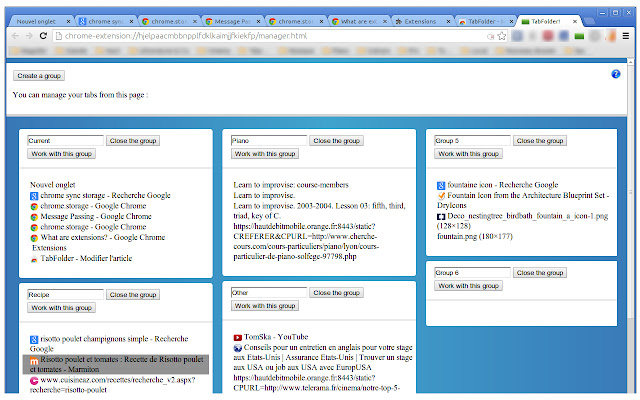This screenshot has height=400, width=640.
Task: Close the Piano group
Action: [336, 140]
